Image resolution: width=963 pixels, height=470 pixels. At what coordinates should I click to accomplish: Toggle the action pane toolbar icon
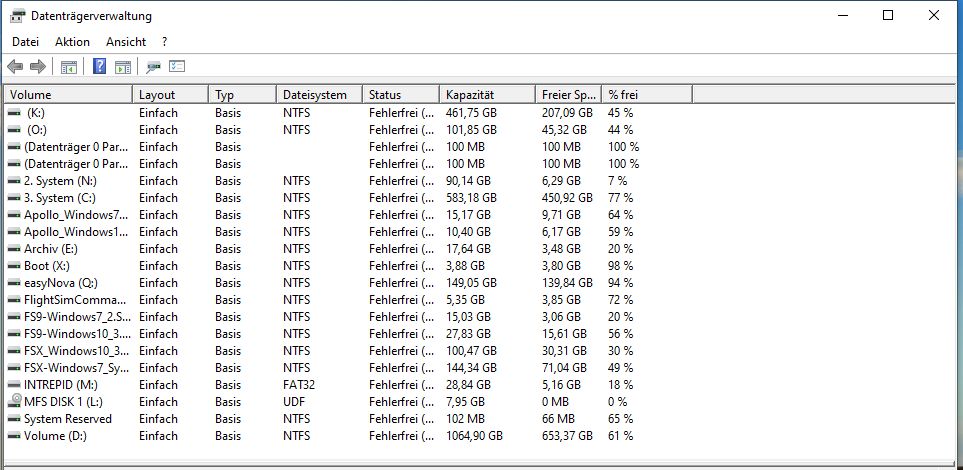pyautogui.click(x=123, y=67)
